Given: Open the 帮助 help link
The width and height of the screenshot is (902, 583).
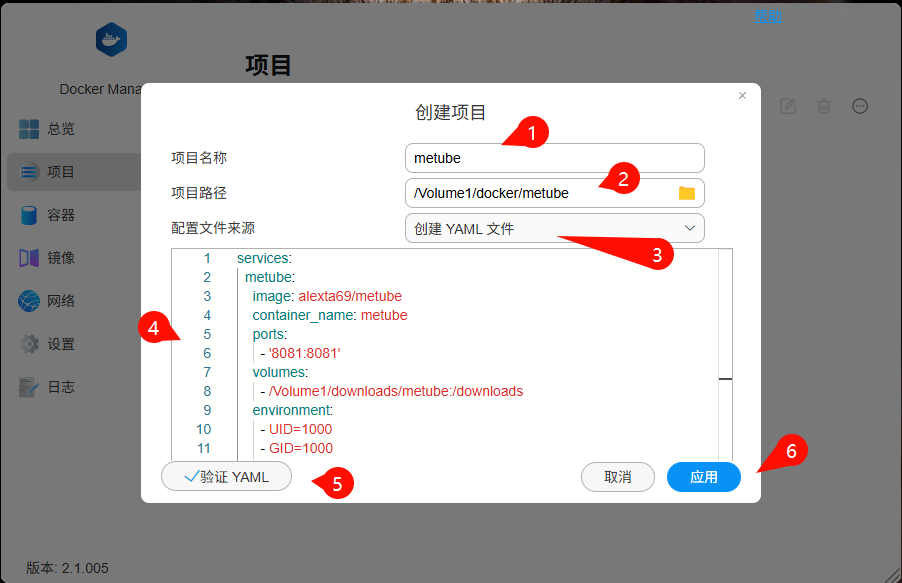Looking at the screenshot, I should [x=768, y=16].
